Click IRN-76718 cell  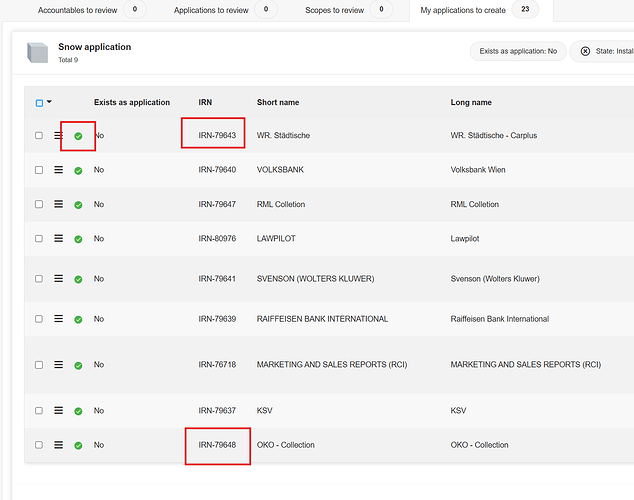click(x=217, y=365)
